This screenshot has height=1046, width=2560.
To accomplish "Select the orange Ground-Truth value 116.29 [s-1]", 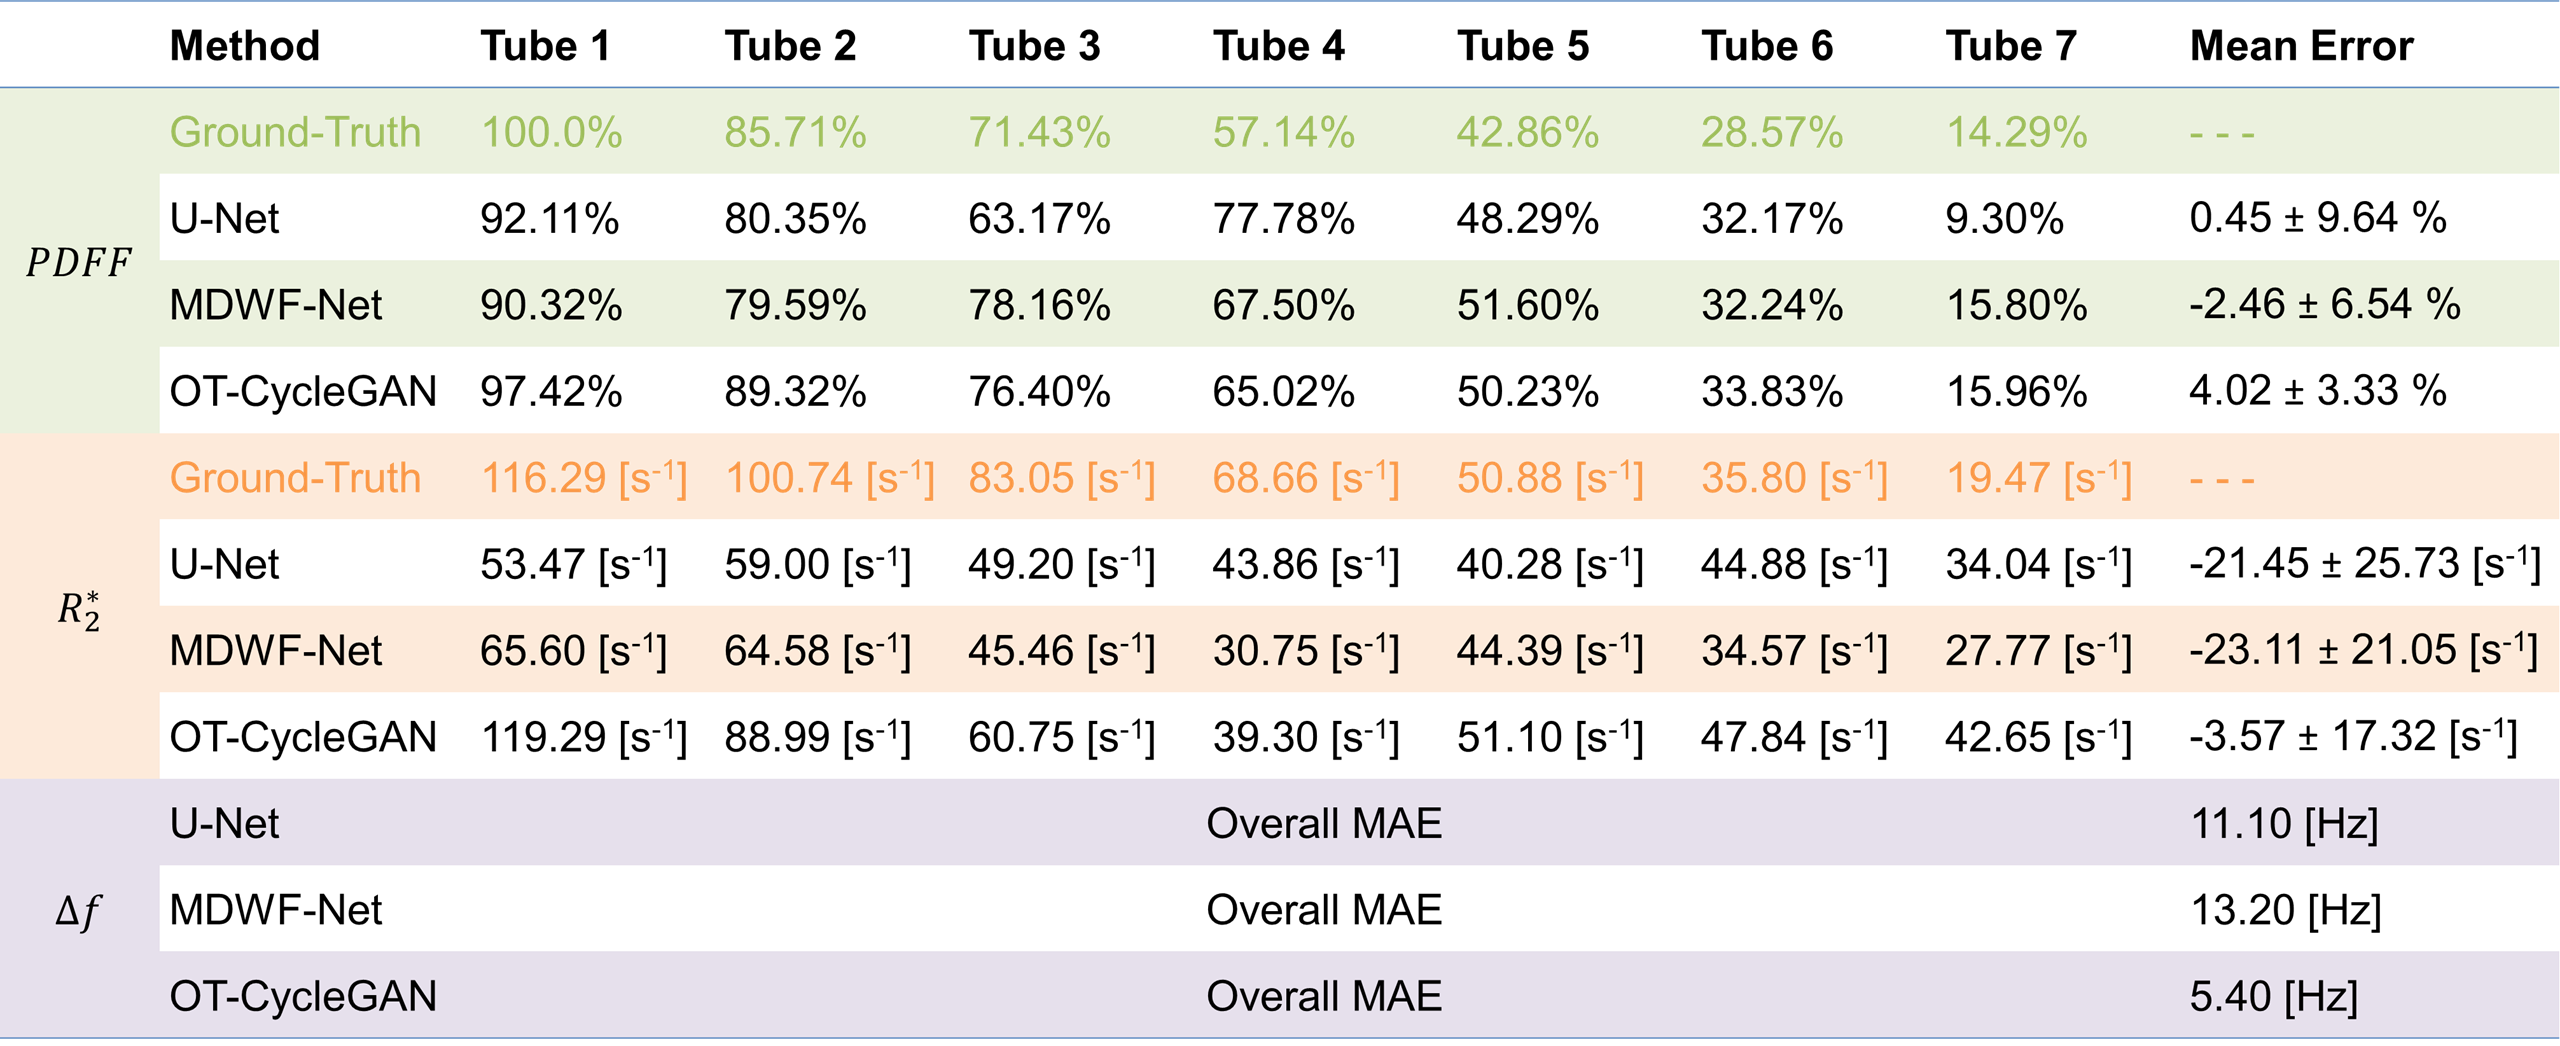I will 584,478.
